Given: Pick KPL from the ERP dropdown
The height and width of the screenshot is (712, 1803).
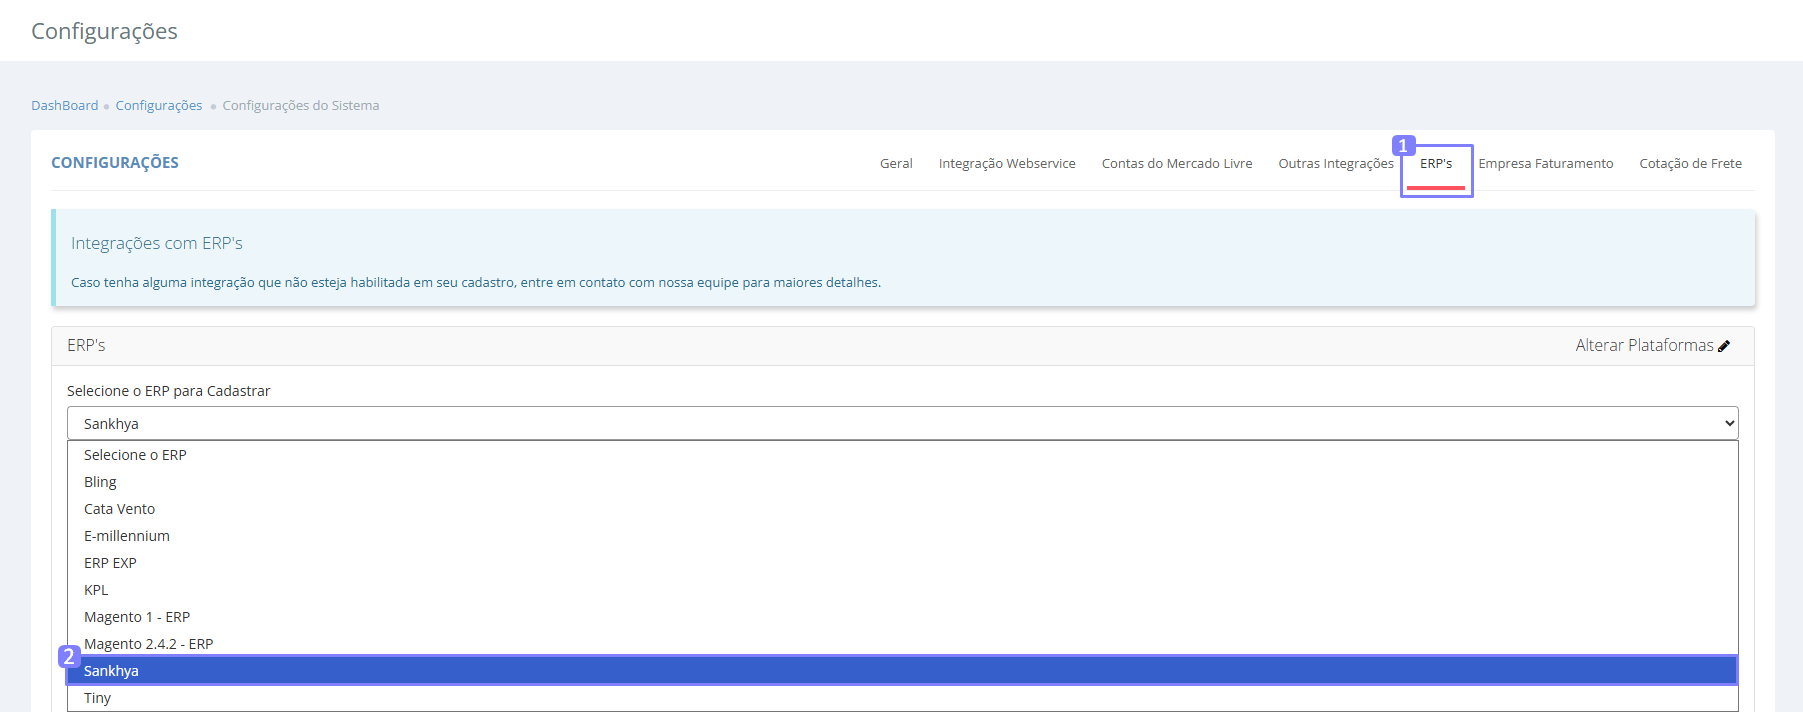Looking at the screenshot, I should click(x=903, y=590).
